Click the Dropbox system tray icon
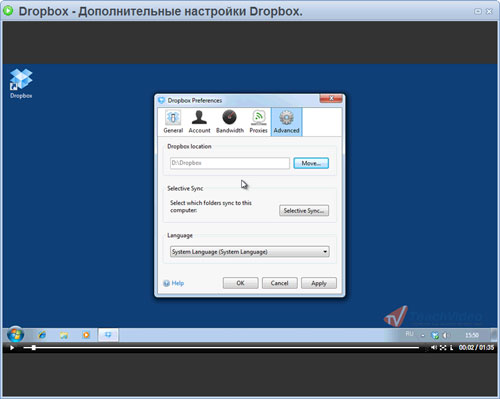 point(435,335)
